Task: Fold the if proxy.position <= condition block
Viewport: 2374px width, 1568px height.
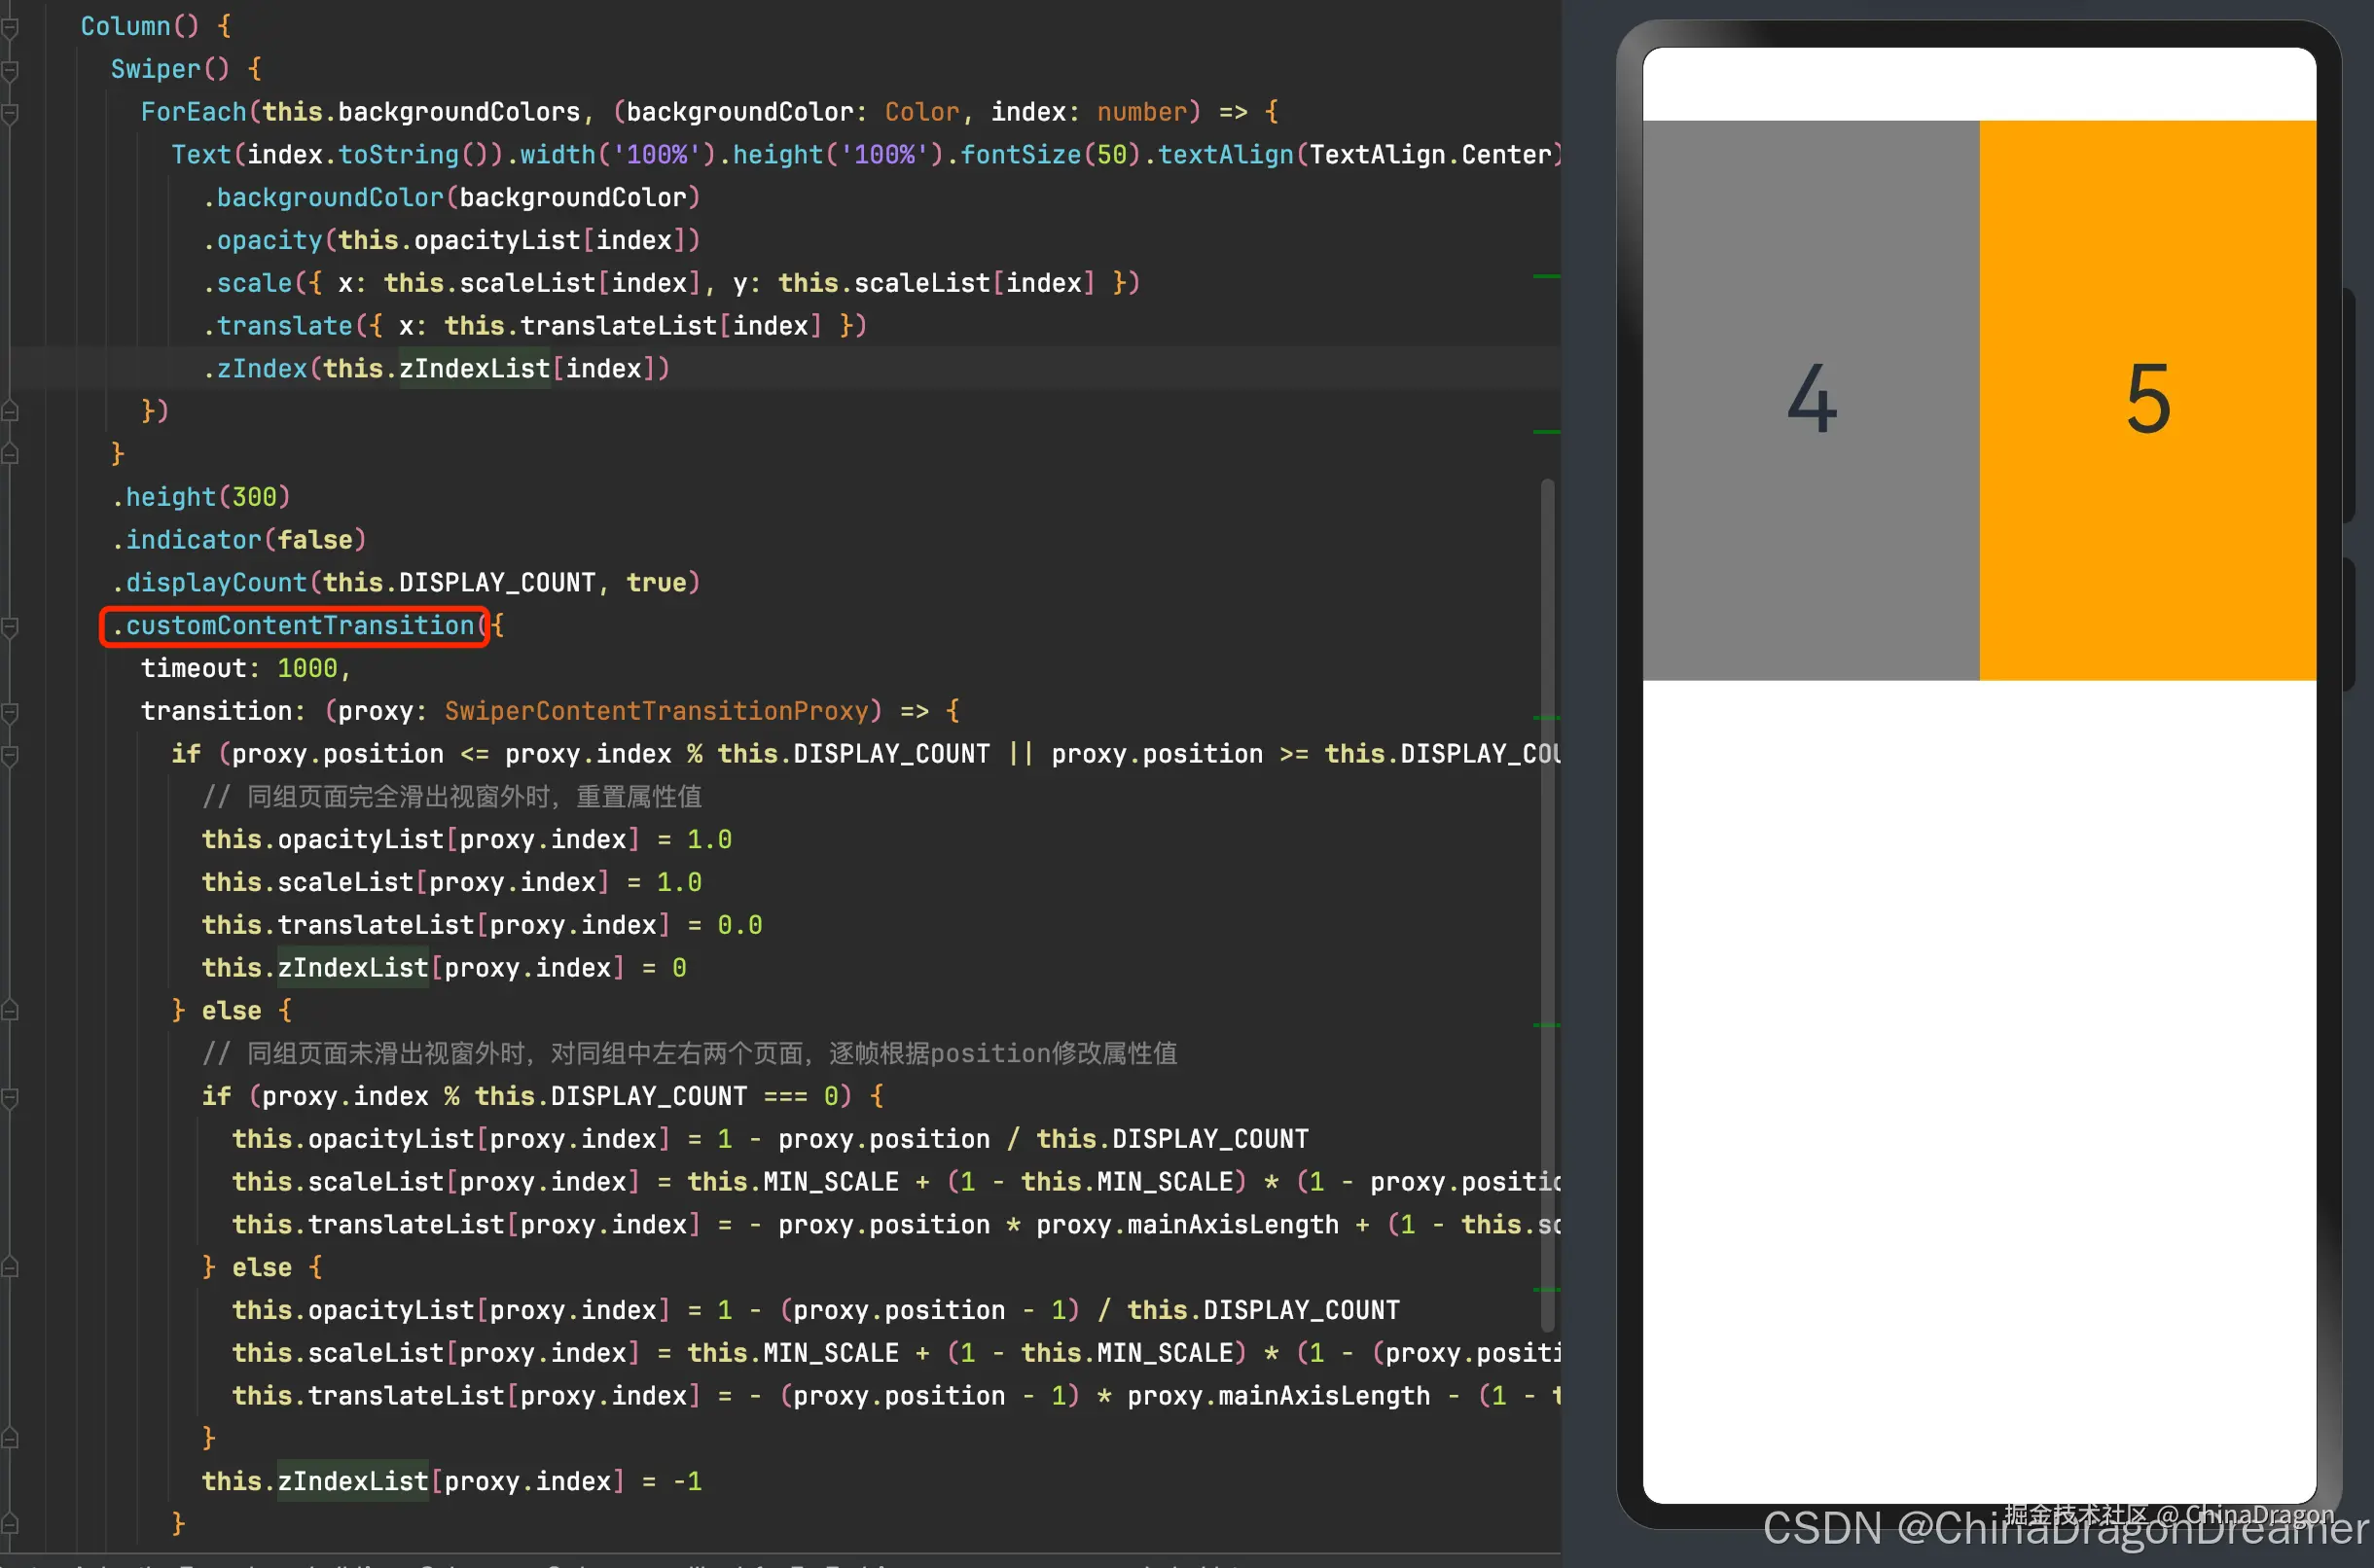Action: [10, 755]
